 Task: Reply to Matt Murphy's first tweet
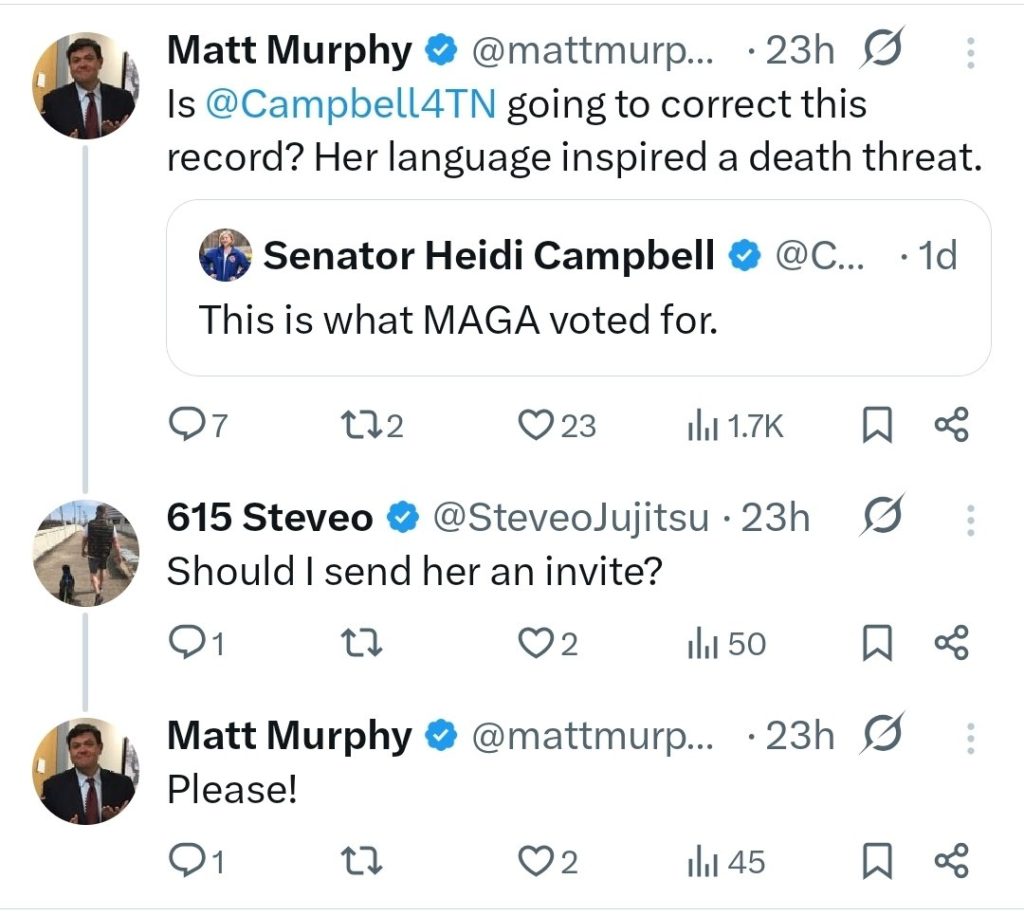point(184,427)
